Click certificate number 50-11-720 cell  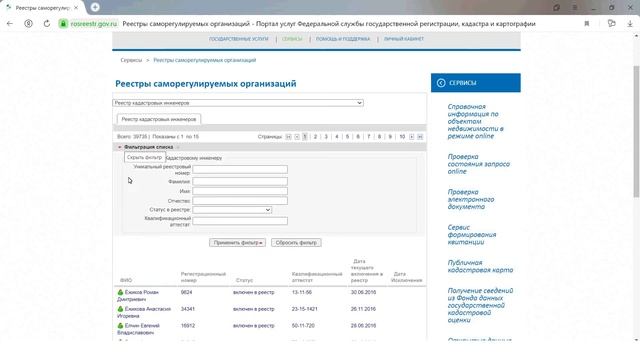[303, 326]
